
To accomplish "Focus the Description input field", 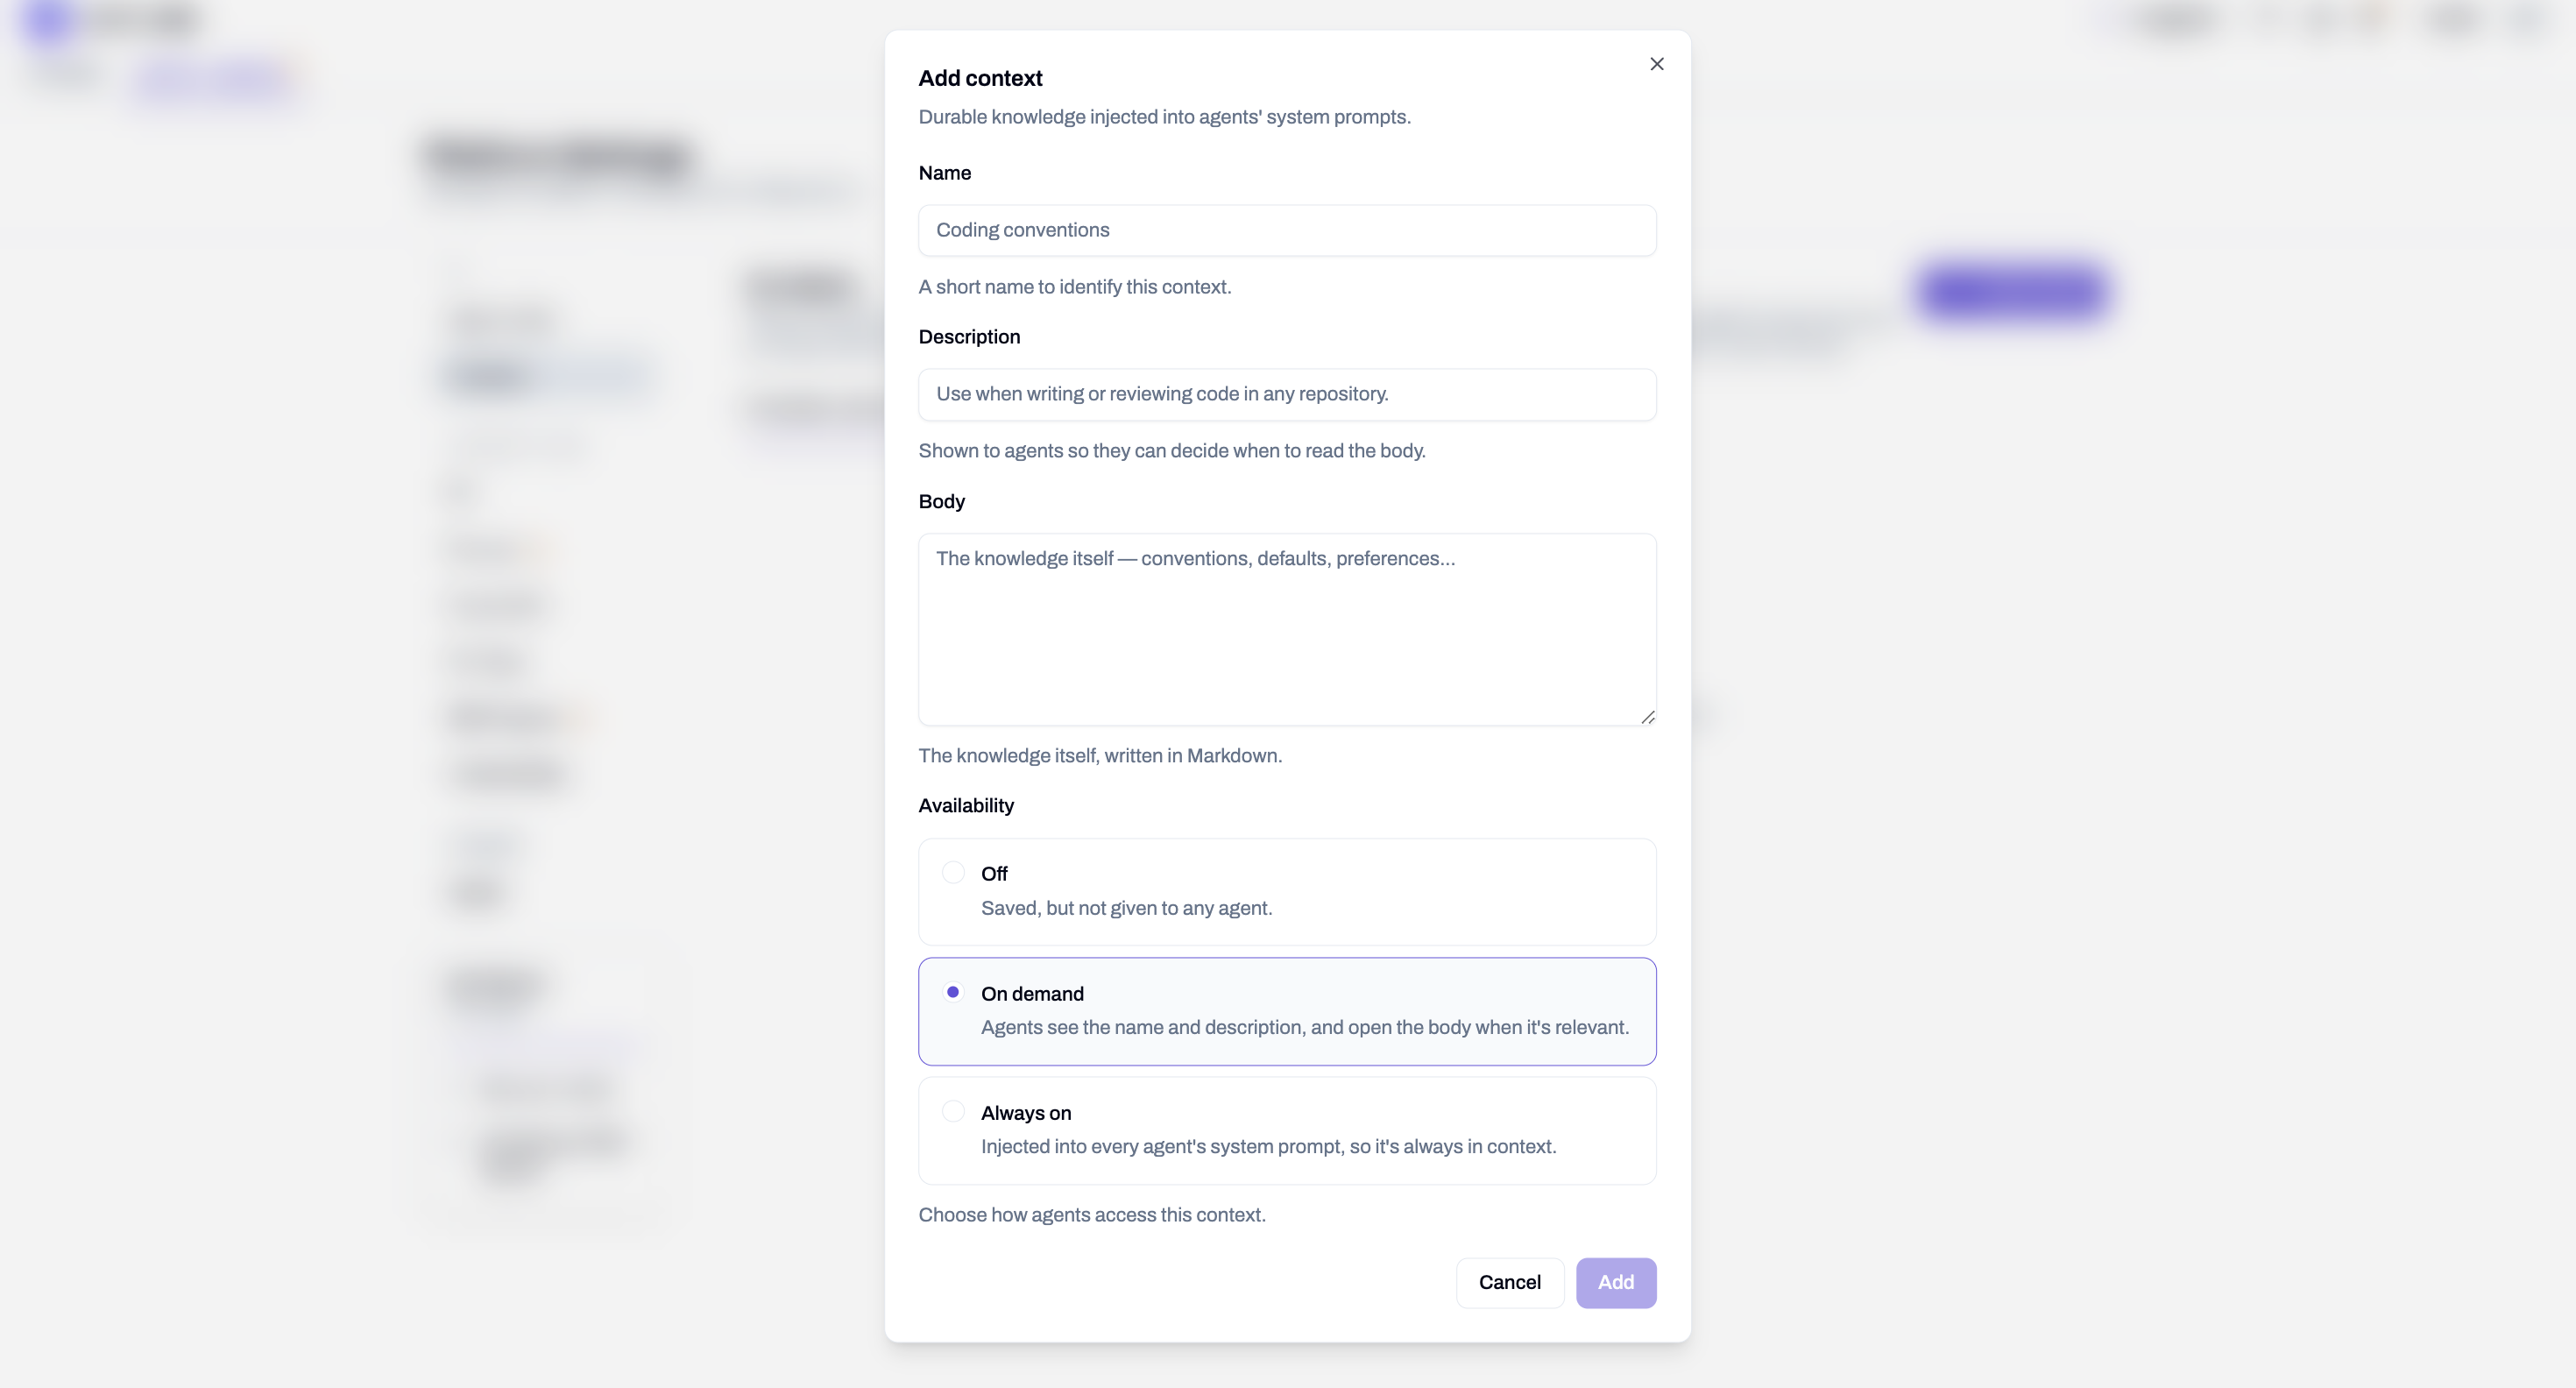I will point(1287,394).
